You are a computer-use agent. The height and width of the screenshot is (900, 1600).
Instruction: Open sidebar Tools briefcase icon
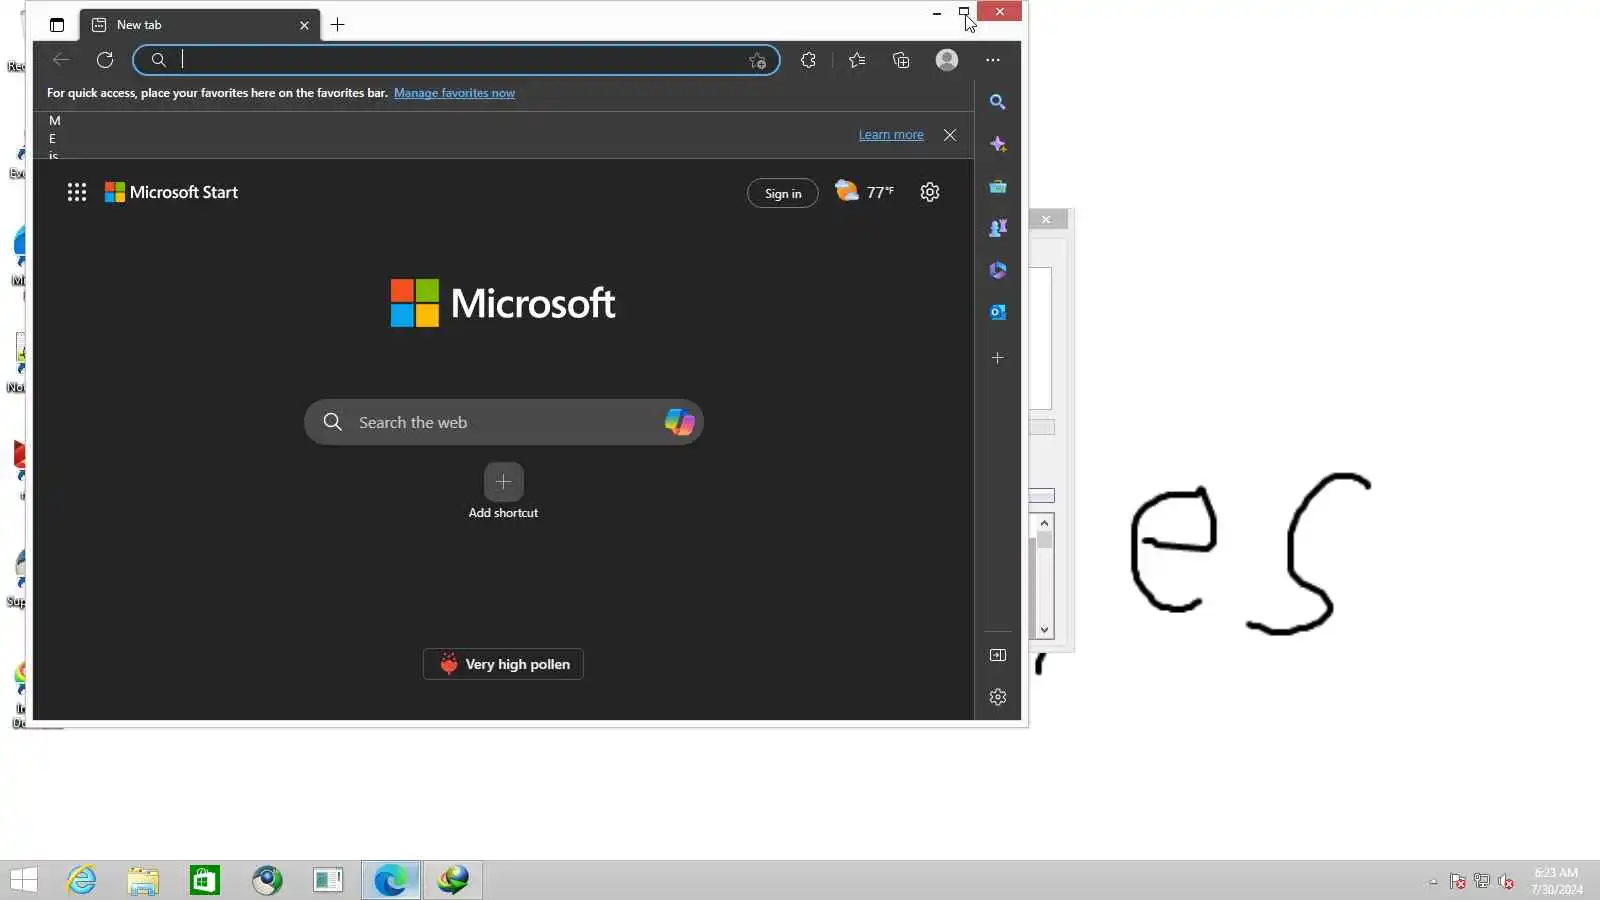tap(998, 186)
